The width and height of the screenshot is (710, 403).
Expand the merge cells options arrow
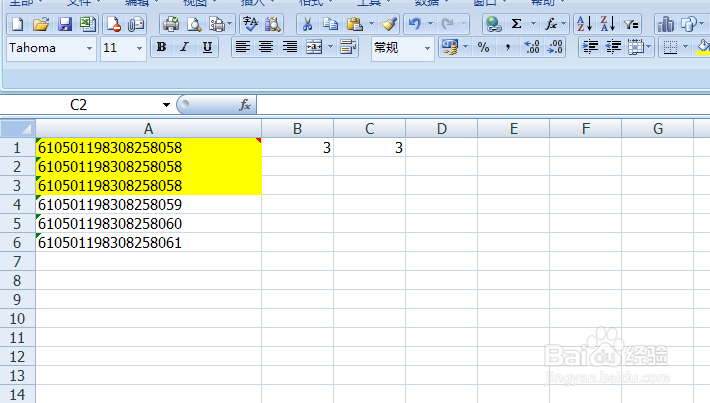tap(331, 47)
